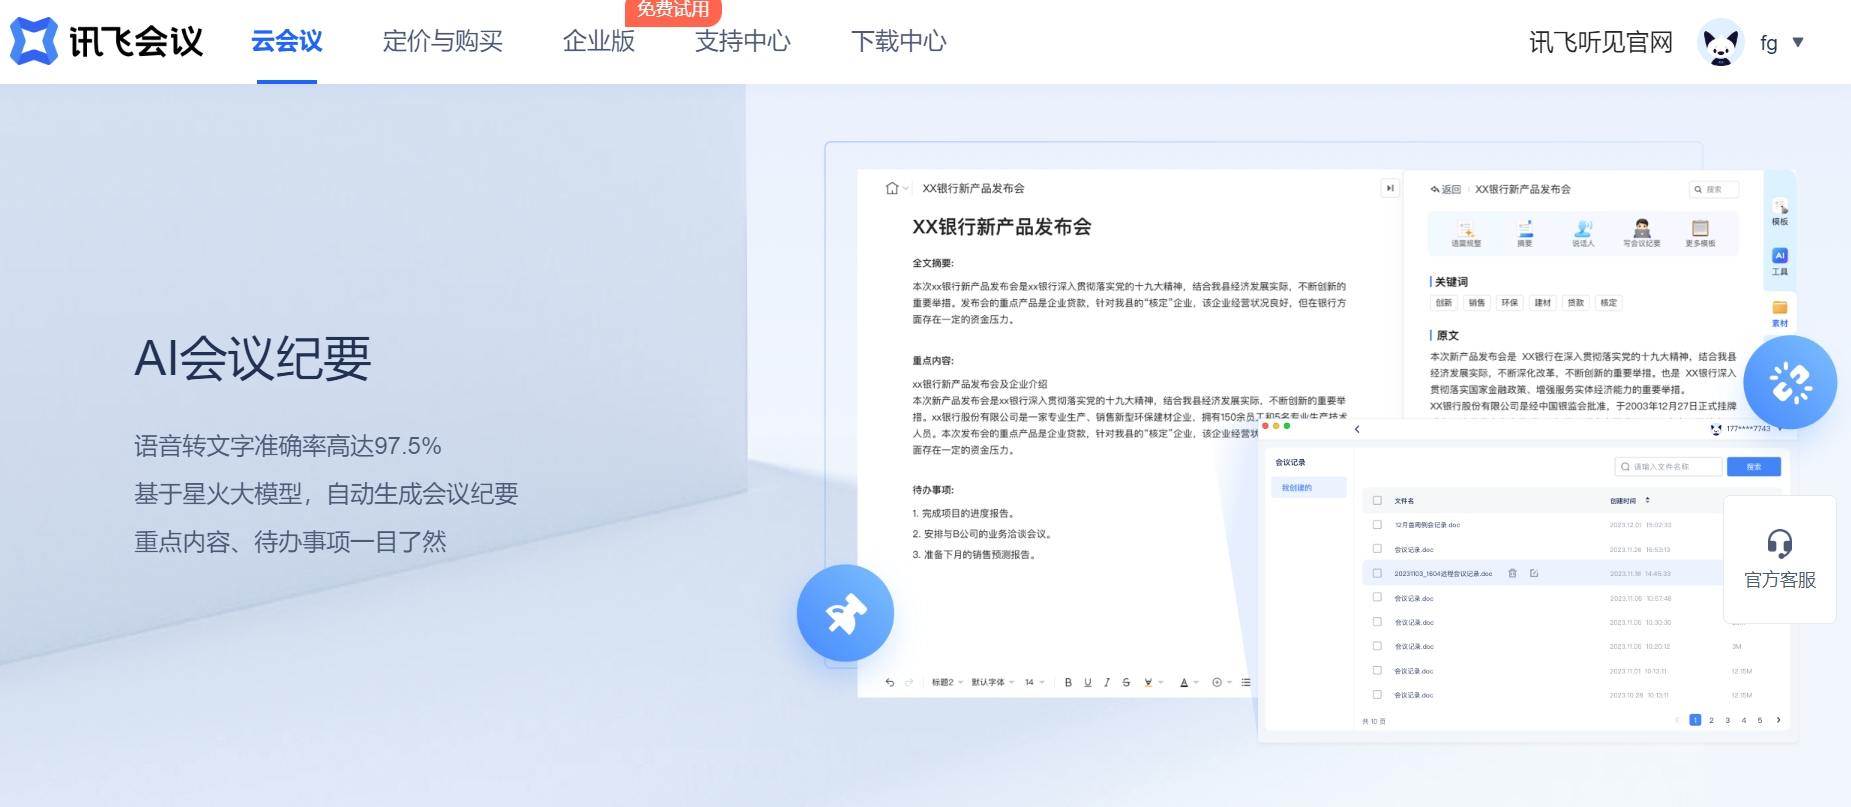The width and height of the screenshot is (1851, 807).
Task: Click the 建材 keyword tag
Action: tap(1543, 303)
